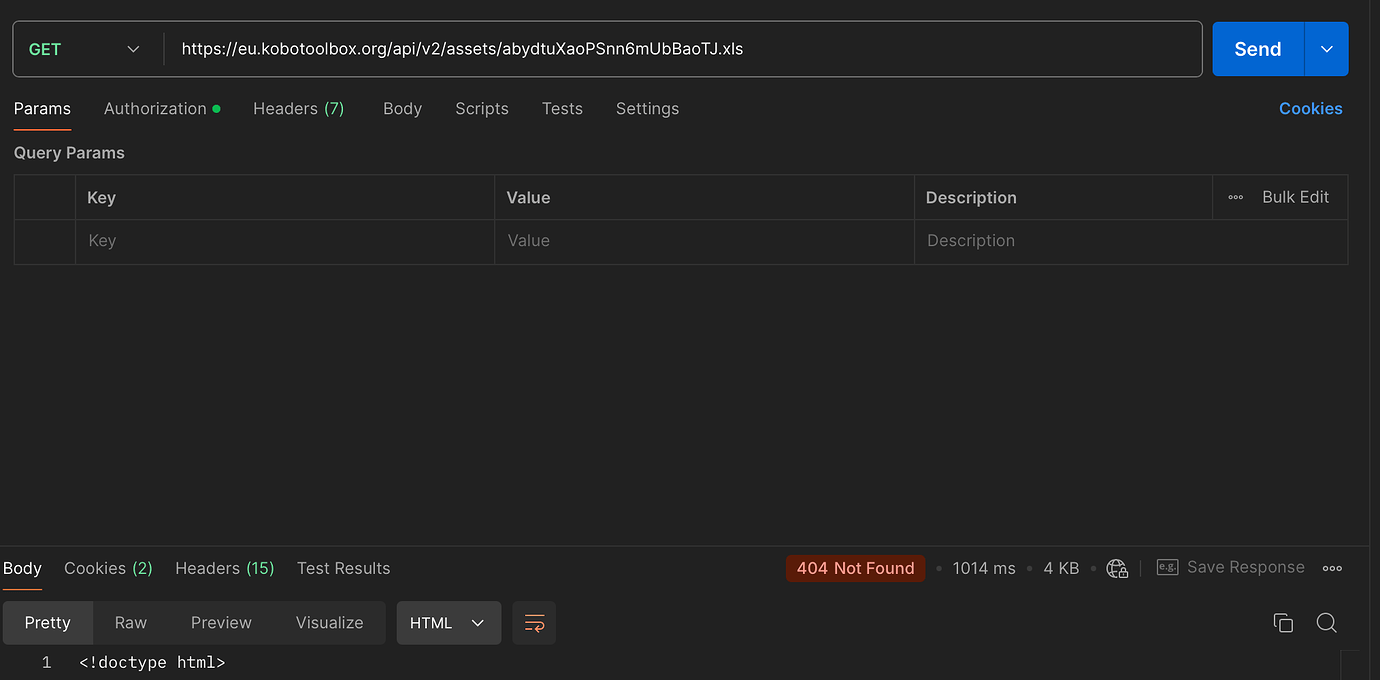Viewport: 1380px width, 680px height.
Task: Open more response actions with the ellipsis icon
Action: (x=1332, y=567)
